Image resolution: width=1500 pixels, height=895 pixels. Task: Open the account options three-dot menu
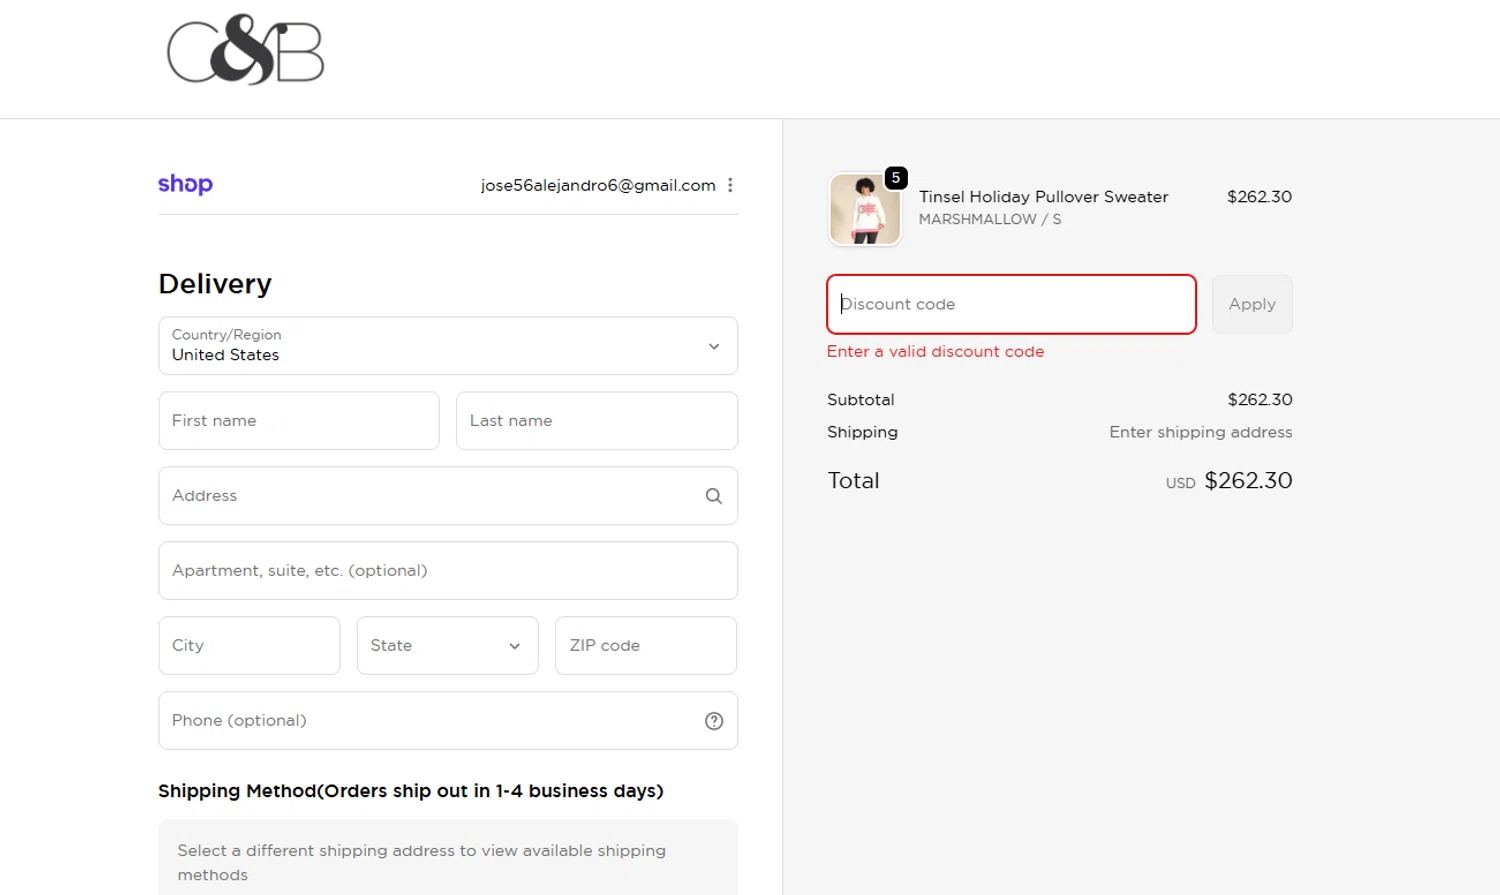click(x=730, y=185)
